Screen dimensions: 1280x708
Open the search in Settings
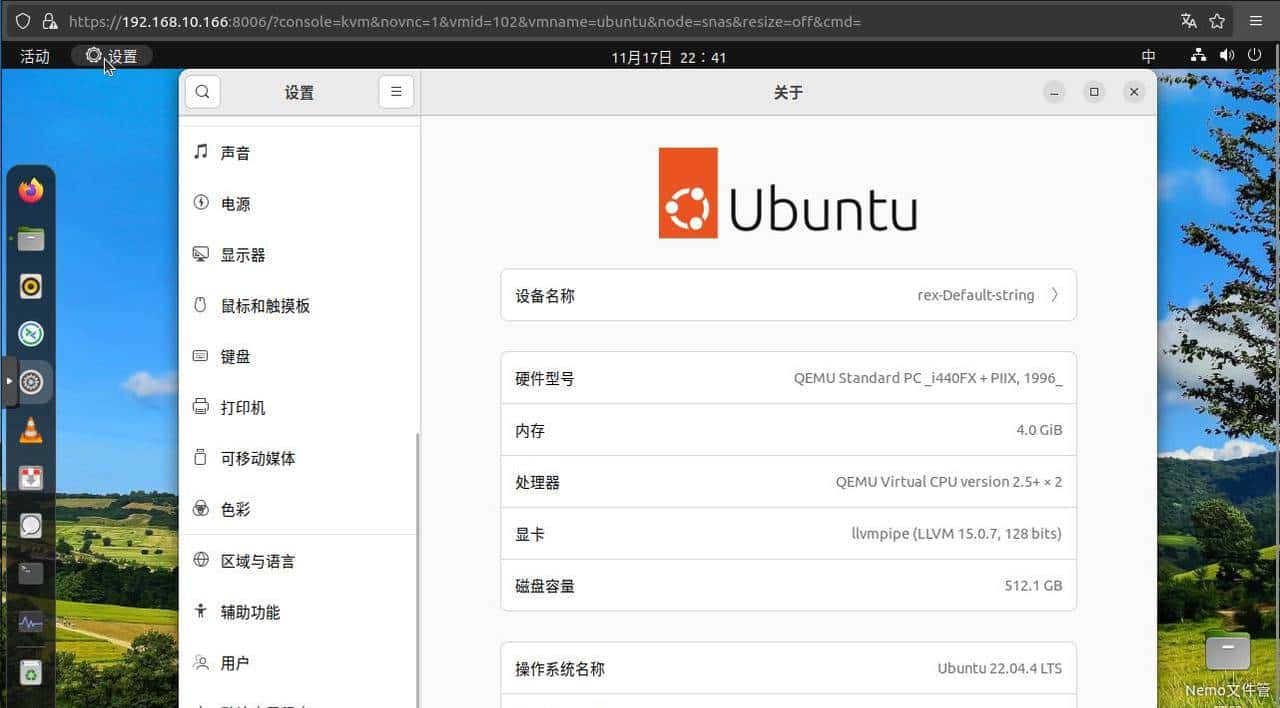[x=202, y=91]
